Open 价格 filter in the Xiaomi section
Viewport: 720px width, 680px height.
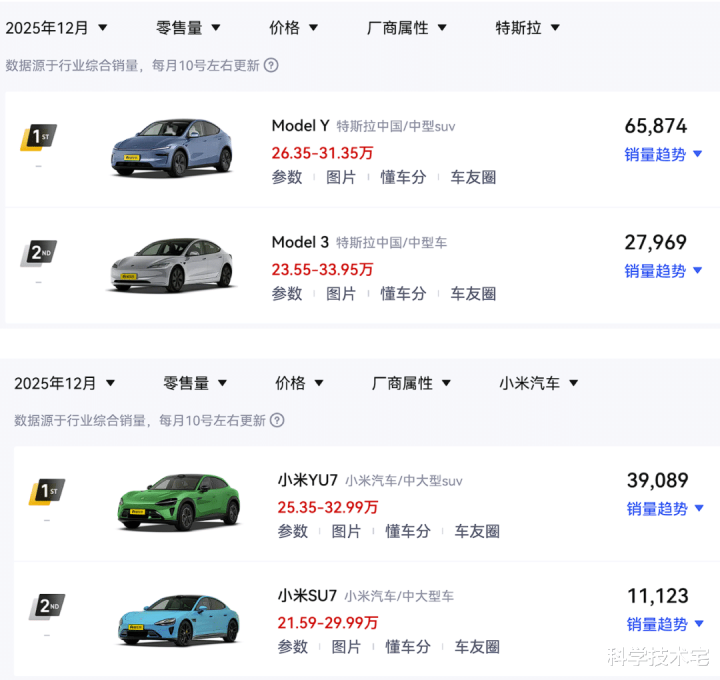click(x=299, y=383)
